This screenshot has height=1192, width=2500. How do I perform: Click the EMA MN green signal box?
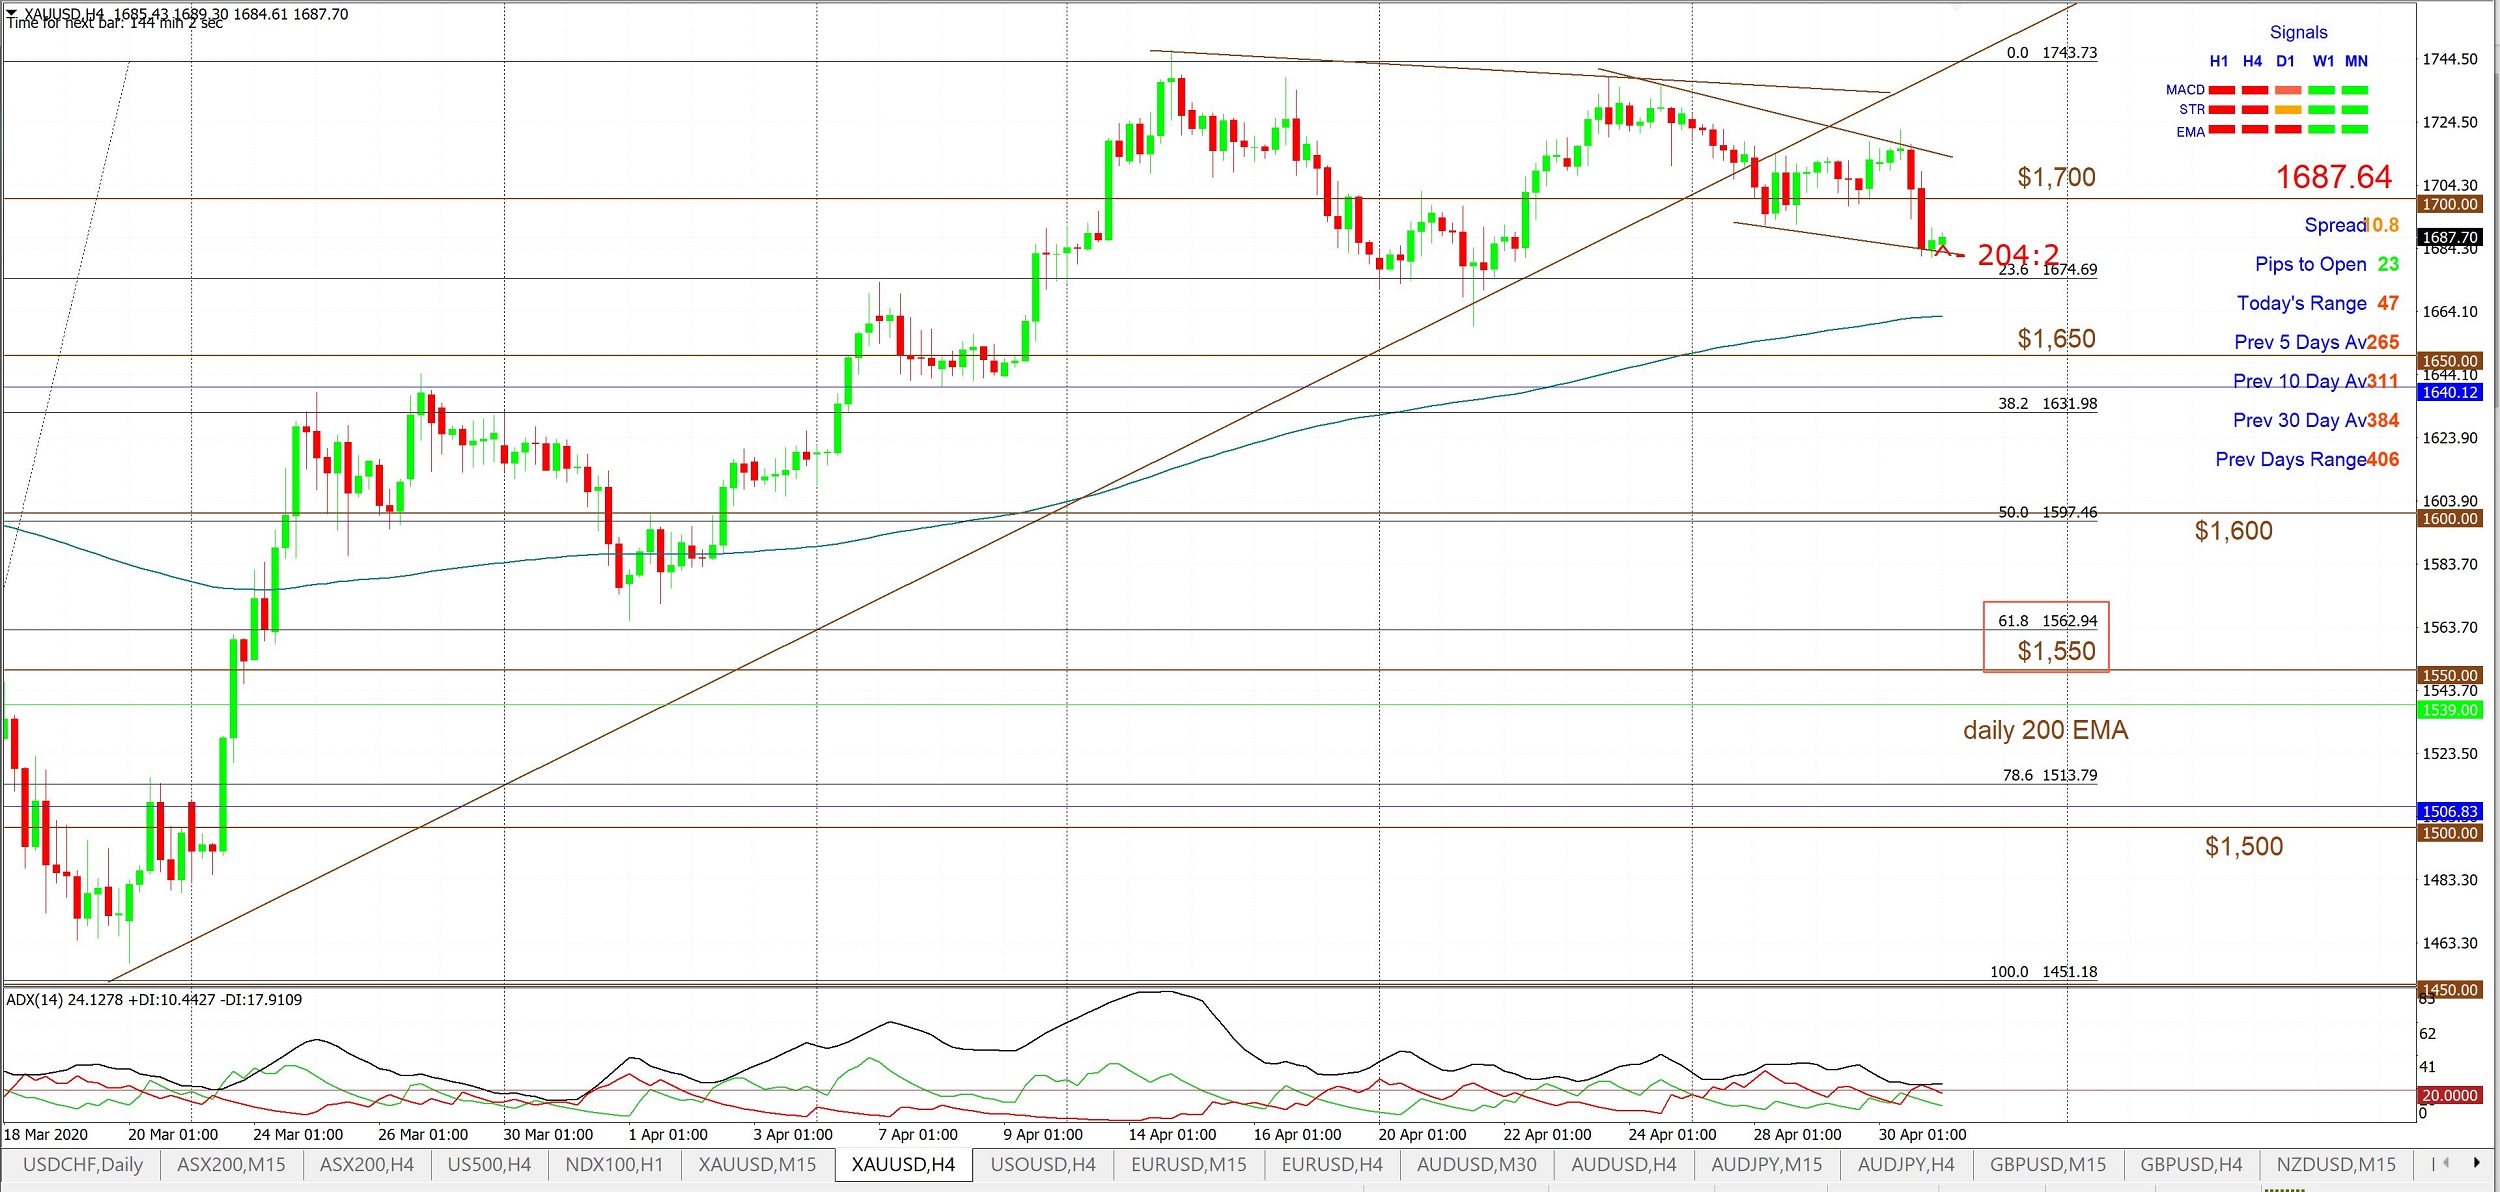(2355, 130)
